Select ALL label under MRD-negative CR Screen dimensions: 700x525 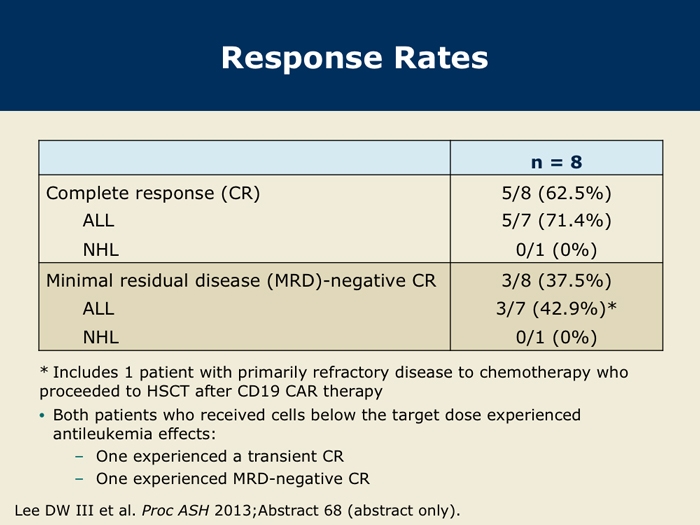[x=98, y=308]
